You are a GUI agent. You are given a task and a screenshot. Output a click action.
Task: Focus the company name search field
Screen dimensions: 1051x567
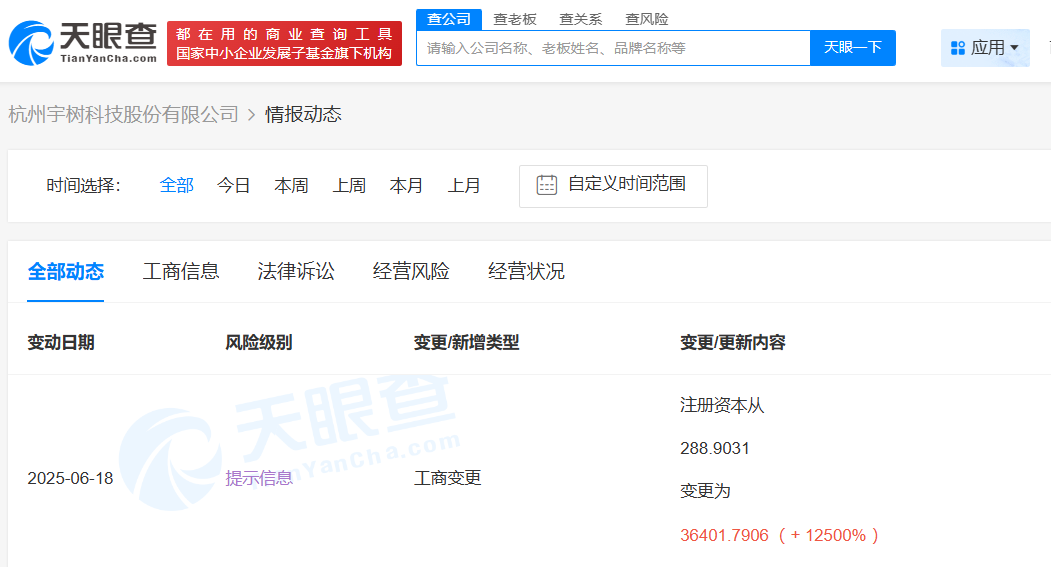point(613,48)
